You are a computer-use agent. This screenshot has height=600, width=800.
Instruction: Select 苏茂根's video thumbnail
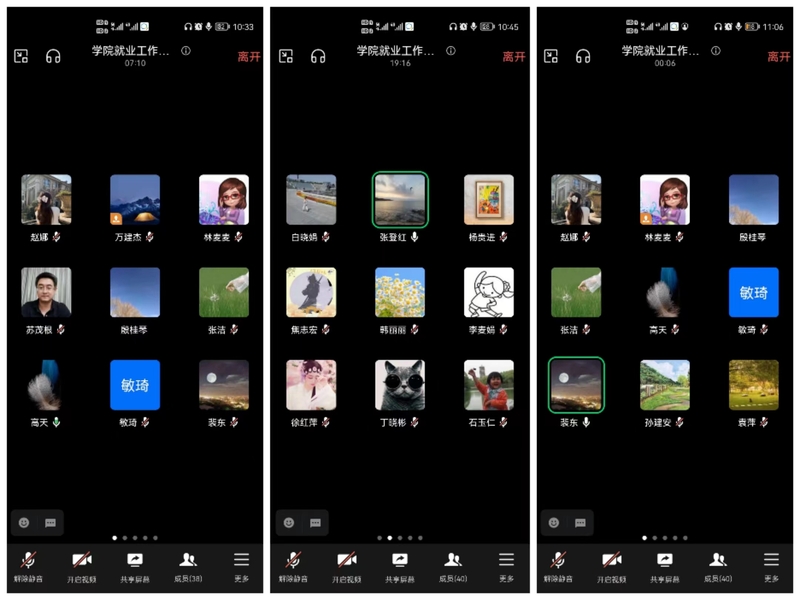[x=46, y=292]
